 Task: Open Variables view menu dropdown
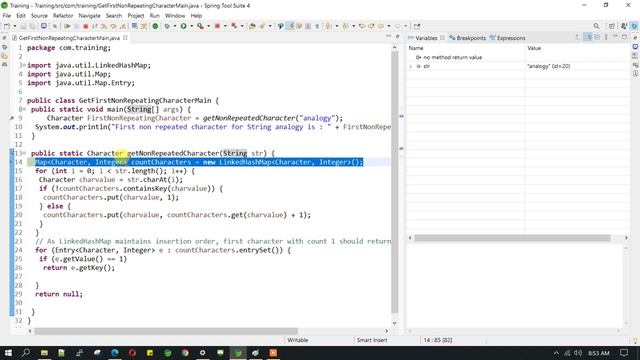606,37
